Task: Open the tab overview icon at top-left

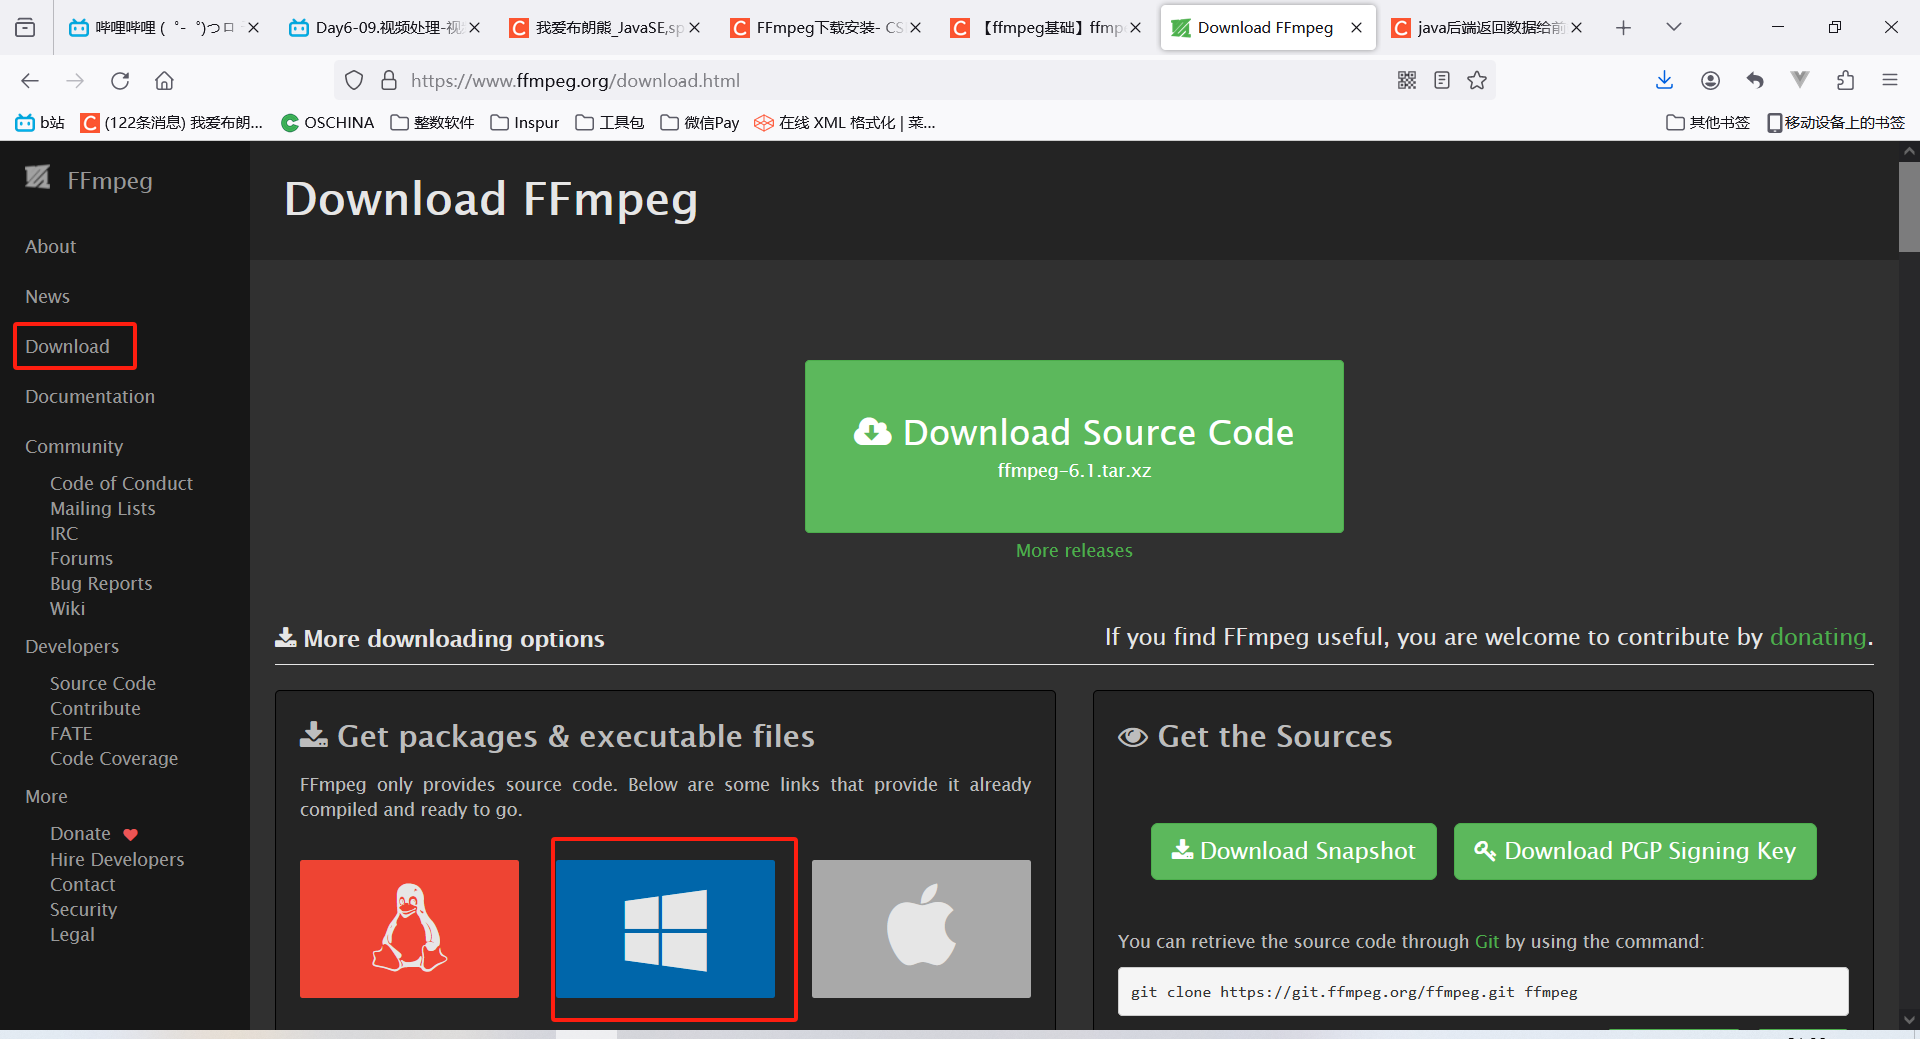Action: coord(26,28)
